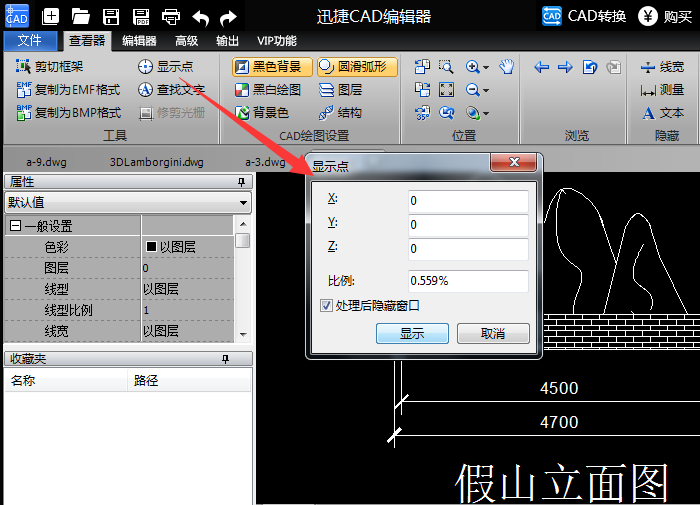
Task: Open the 文件 menu
Action: click(x=30, y=41)
